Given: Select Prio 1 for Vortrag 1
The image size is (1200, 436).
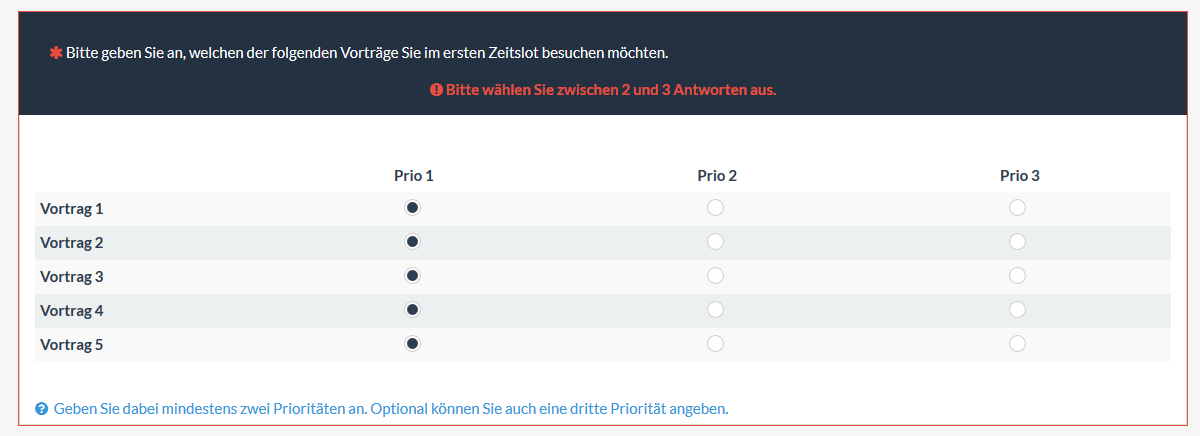Looking at the screenshot, I should 413,208.
